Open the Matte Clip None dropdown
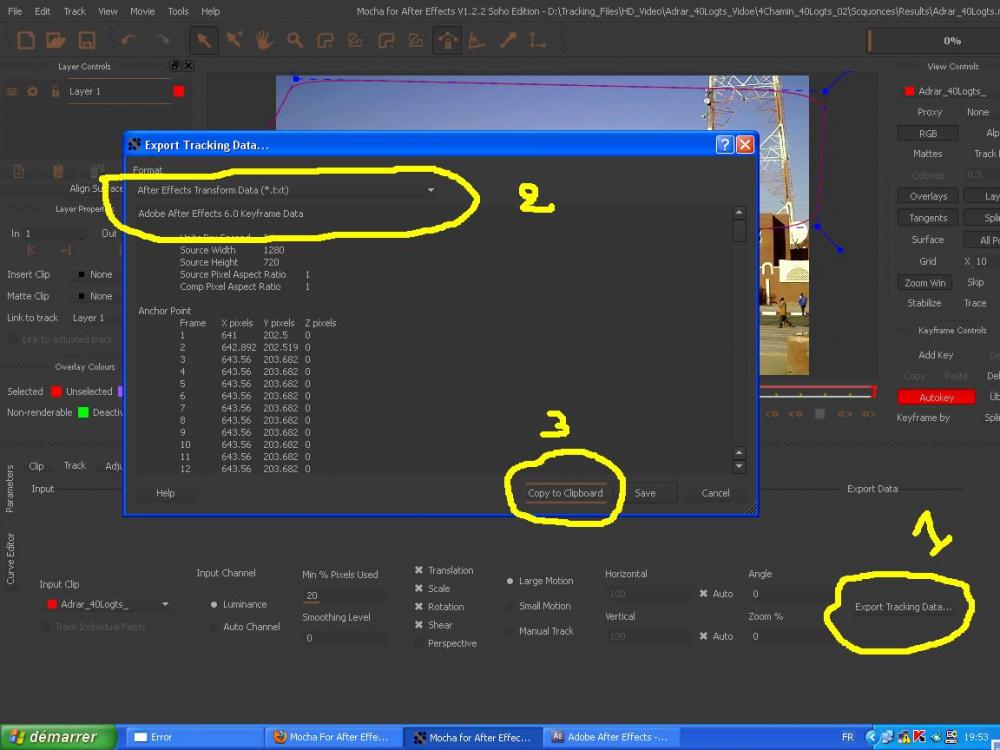Image resolution: width=1000 pixels, height=750 pixels. coord(99,296)
